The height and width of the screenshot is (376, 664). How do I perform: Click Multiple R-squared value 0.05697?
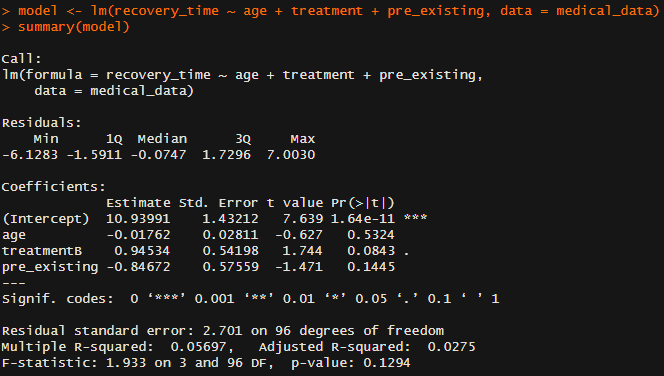click(198, 347)
